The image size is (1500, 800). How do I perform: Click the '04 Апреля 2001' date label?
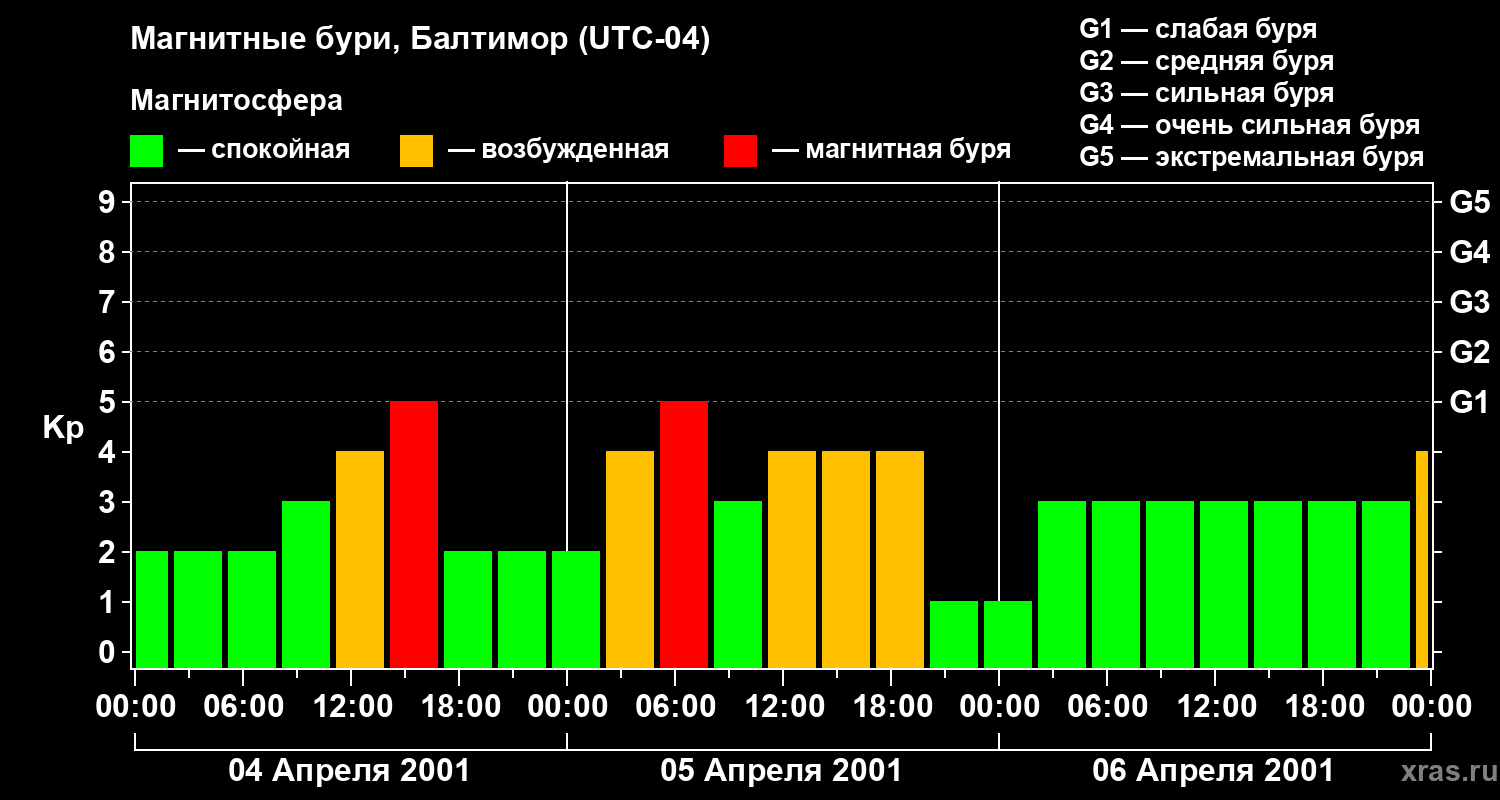[x=349, y=771]
